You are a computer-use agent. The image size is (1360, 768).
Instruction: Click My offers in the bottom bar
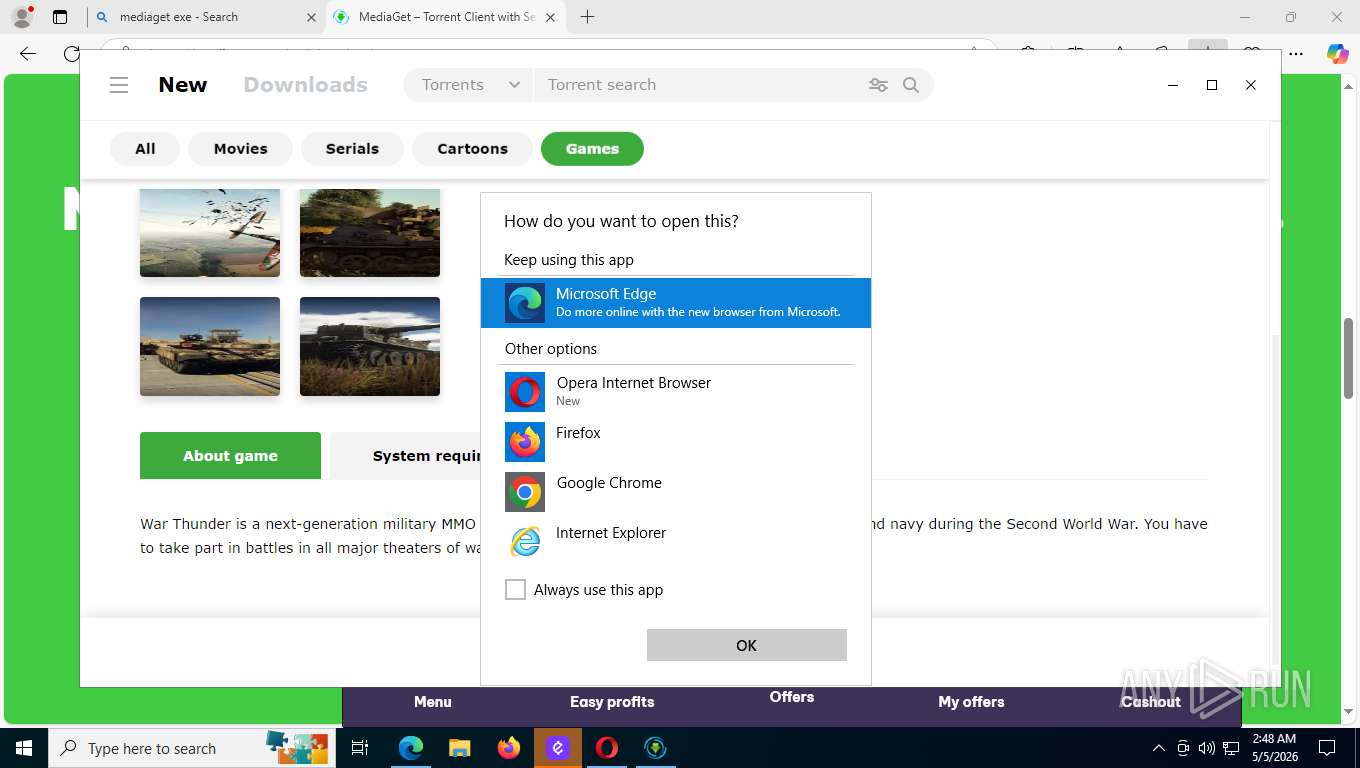(971, 702)
